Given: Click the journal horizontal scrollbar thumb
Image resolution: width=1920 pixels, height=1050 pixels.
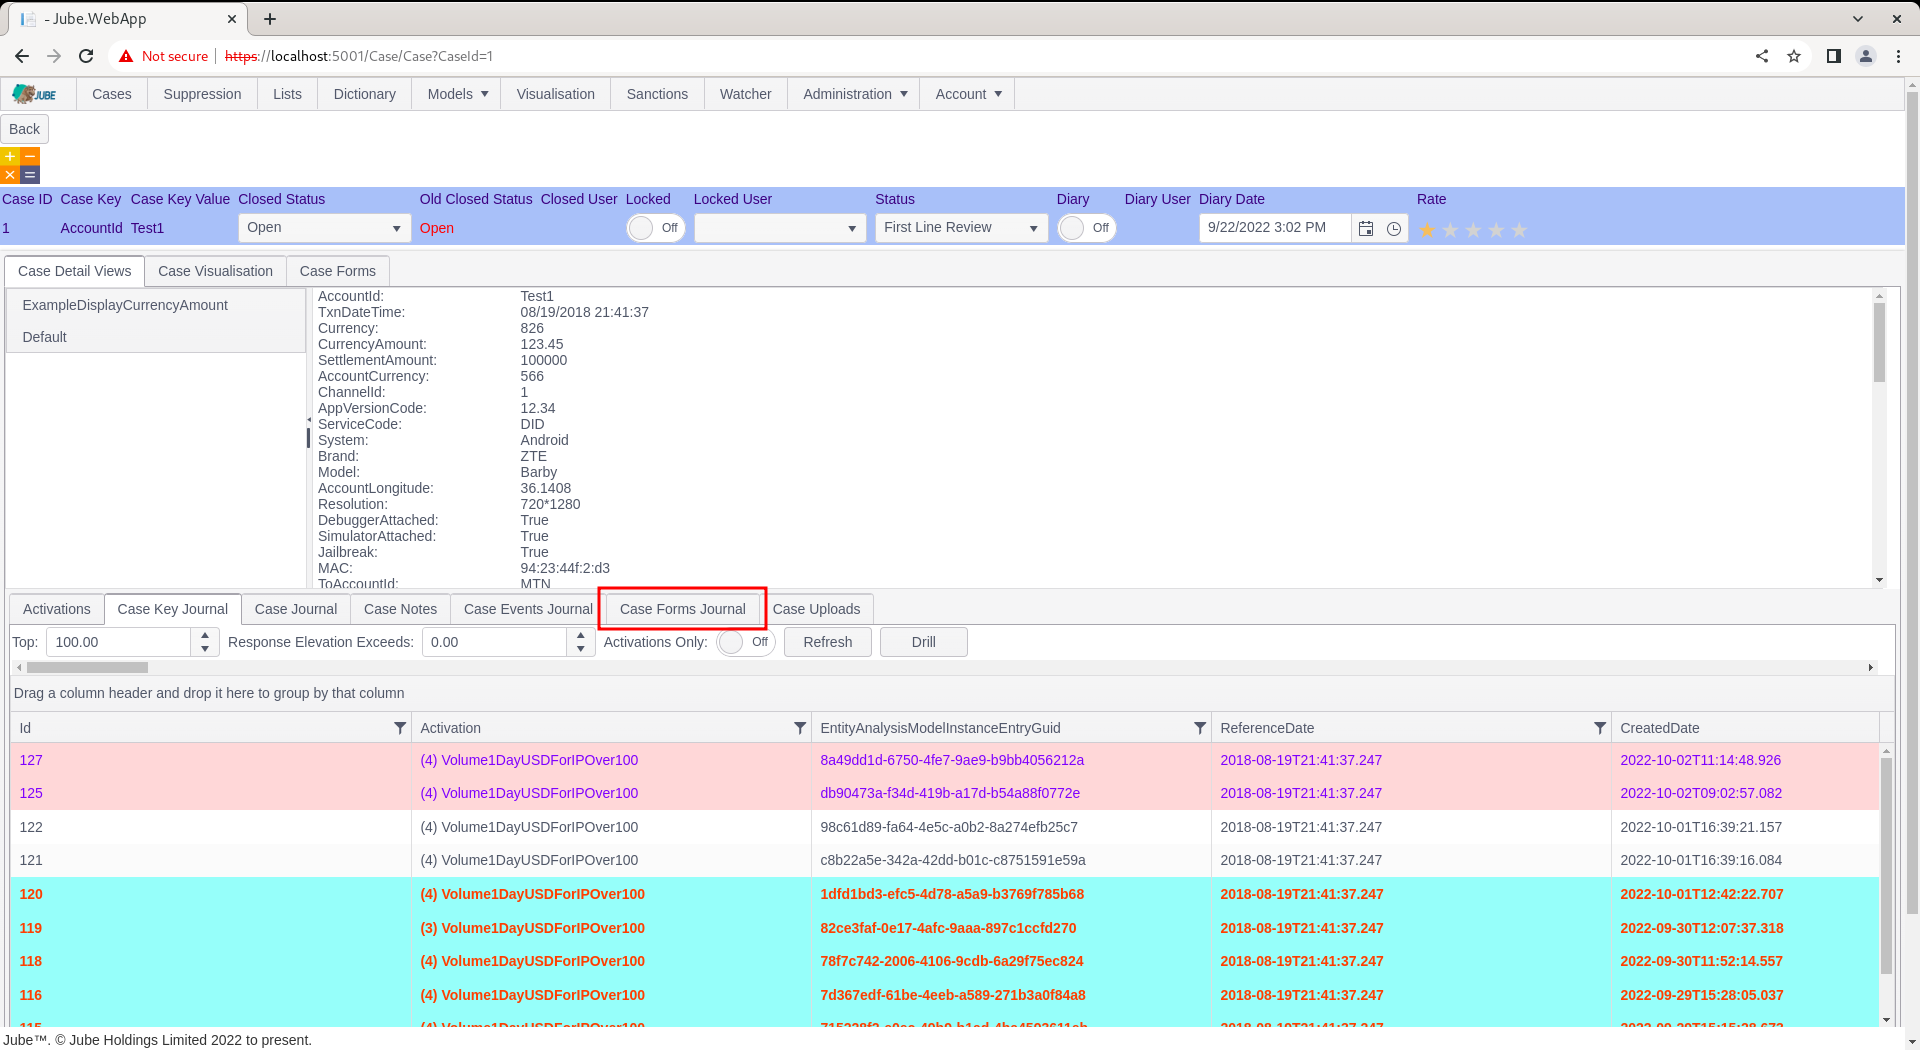Looking at the screenshot, I should pyautogui.click(x=87, y=667).
